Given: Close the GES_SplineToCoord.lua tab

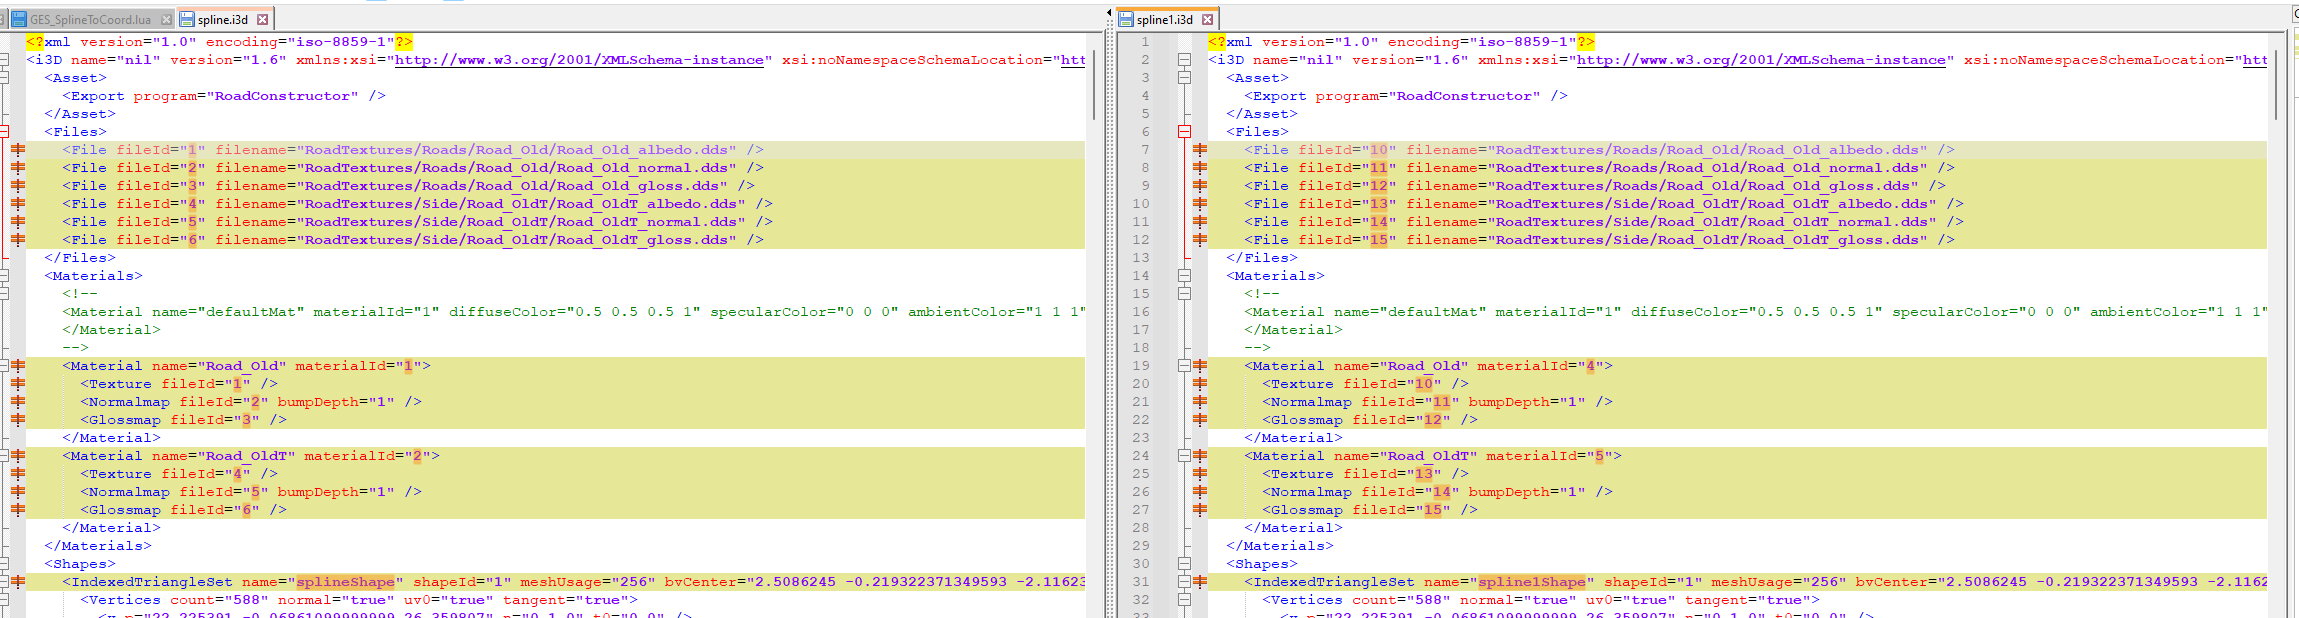Looking at the screenshot, I should (167, 19).
